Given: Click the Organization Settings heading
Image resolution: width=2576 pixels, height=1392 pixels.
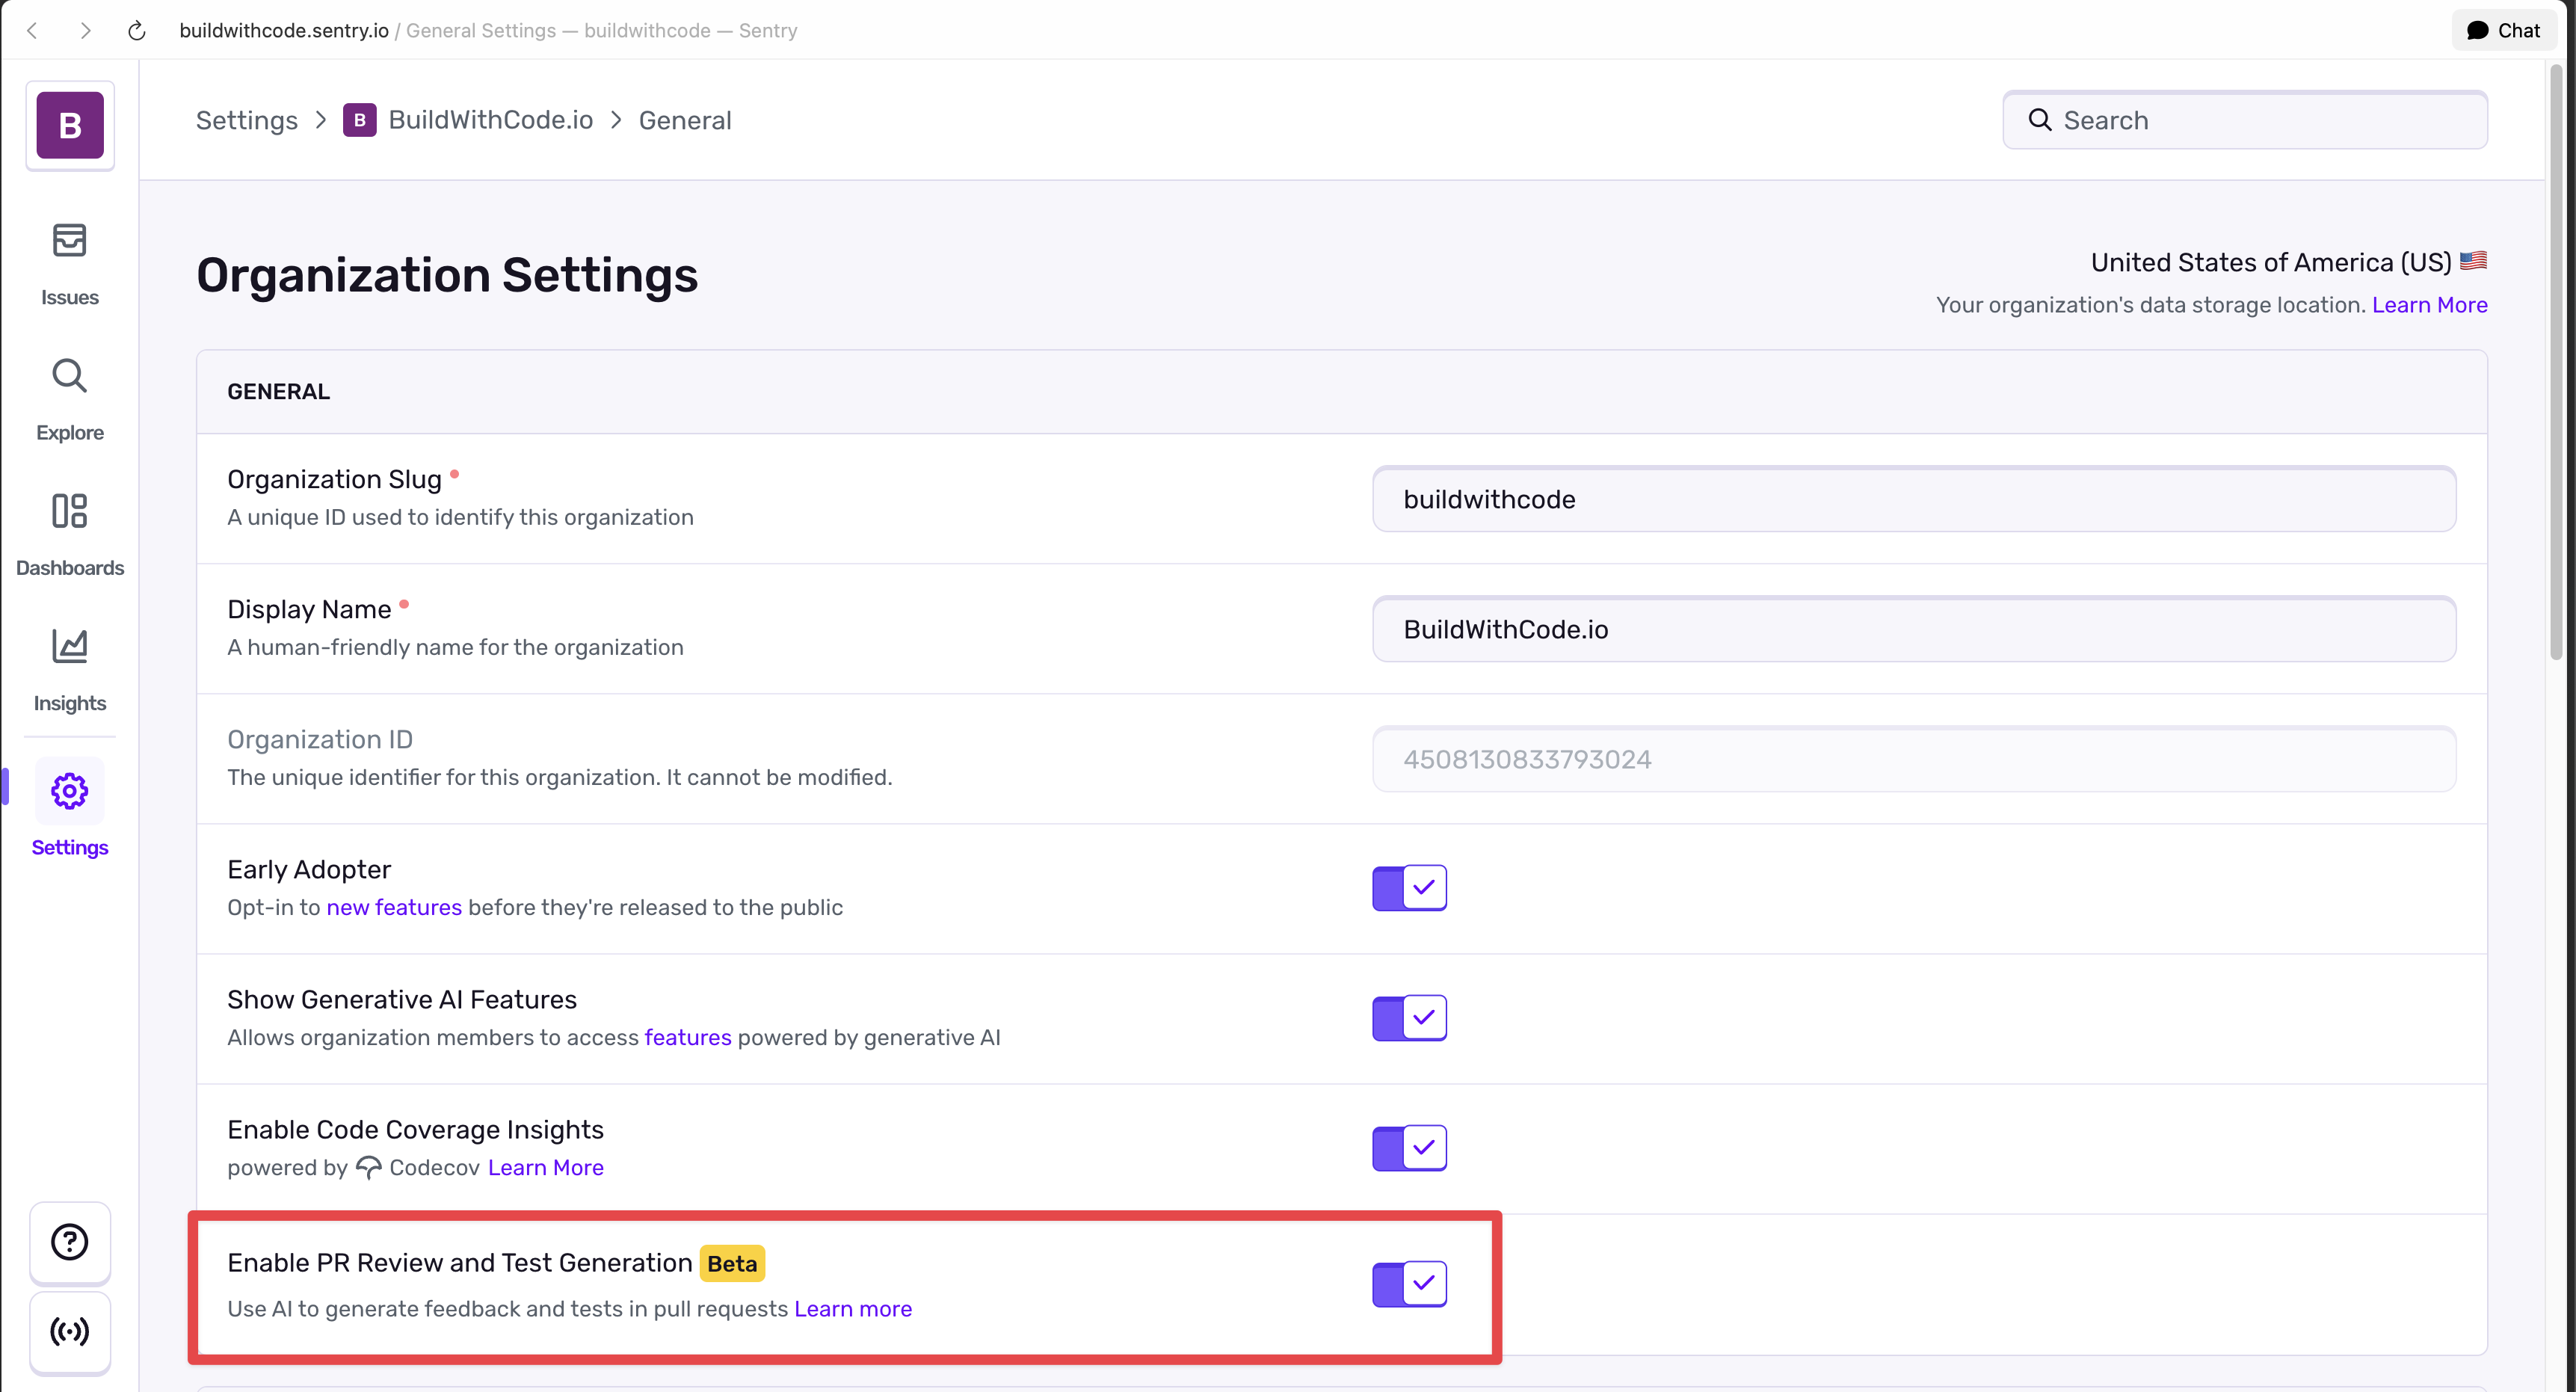Looking at the screenshot, I should pyautogui.click(x=447, y=275).
